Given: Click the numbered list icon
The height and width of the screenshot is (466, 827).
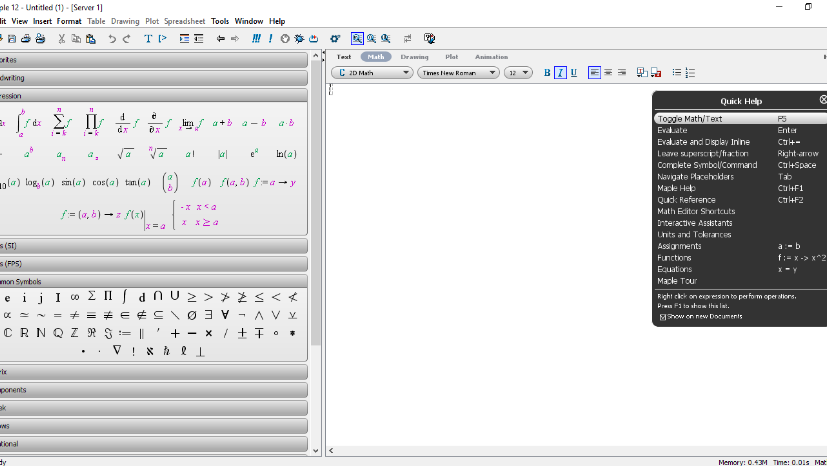Looking at the screenshot, I should (690, 73).
